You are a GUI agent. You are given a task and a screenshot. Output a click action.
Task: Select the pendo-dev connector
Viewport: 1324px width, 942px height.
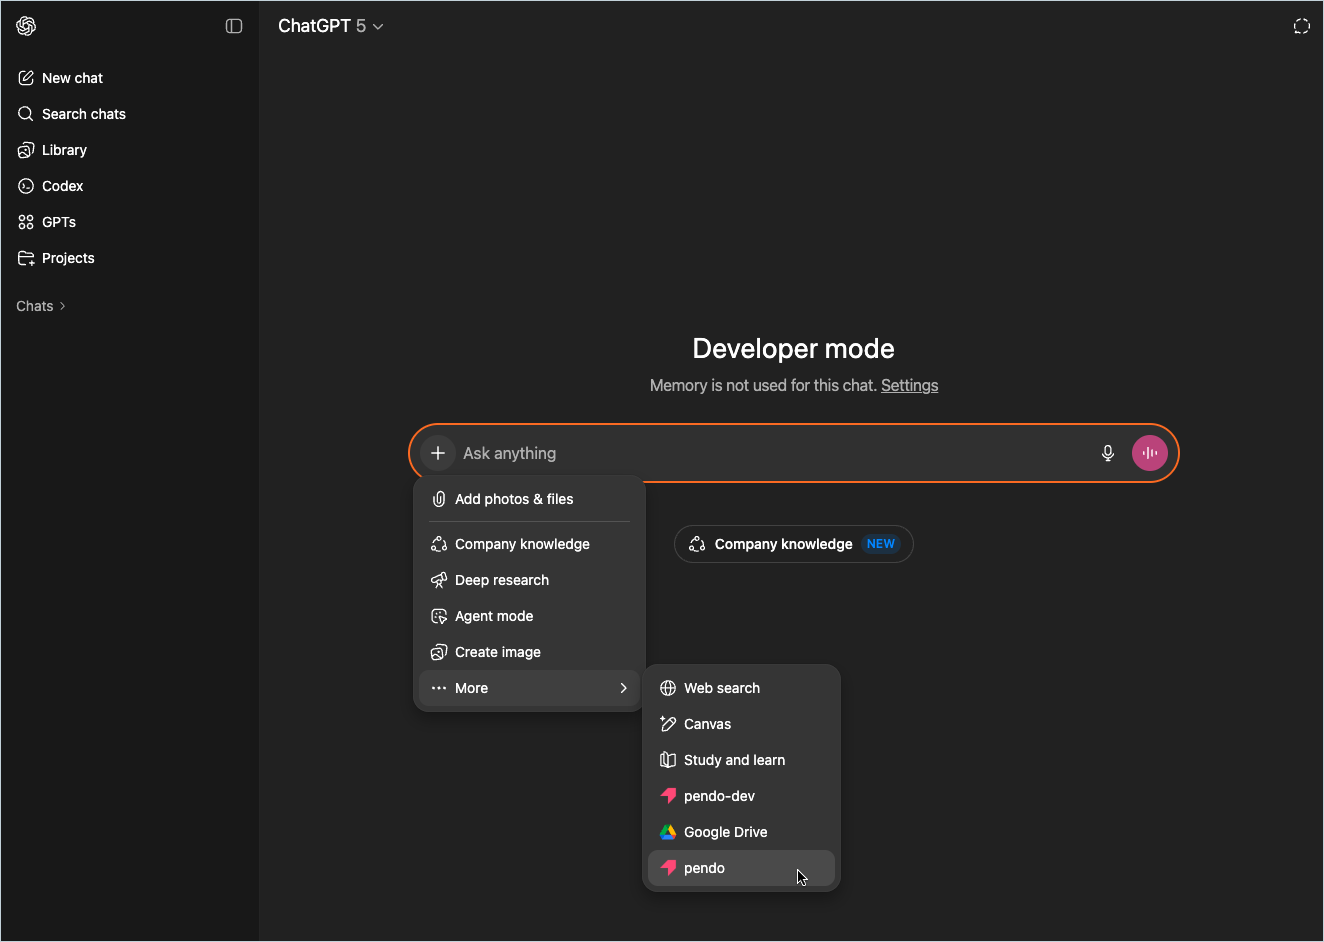[x=741, y=796]
